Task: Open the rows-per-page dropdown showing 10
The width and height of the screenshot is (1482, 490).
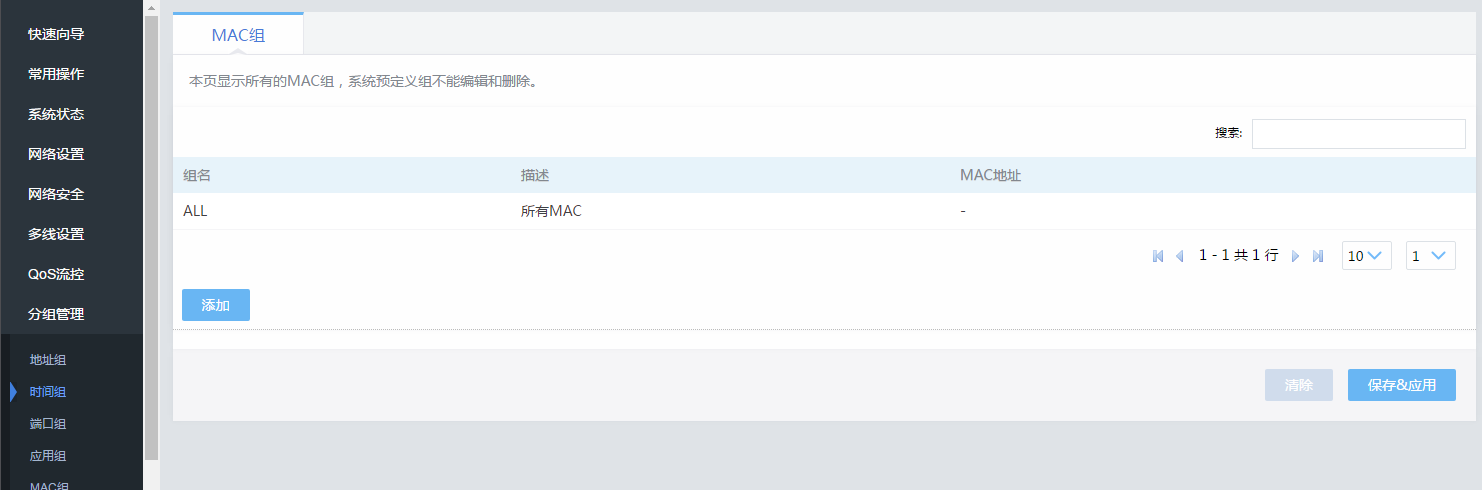Action: (x=1366, y=256)
